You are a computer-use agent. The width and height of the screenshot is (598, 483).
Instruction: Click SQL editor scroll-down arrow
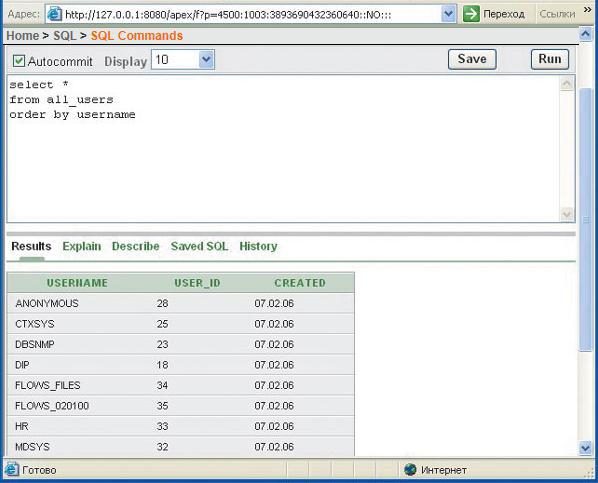click(x=567, y=214)
